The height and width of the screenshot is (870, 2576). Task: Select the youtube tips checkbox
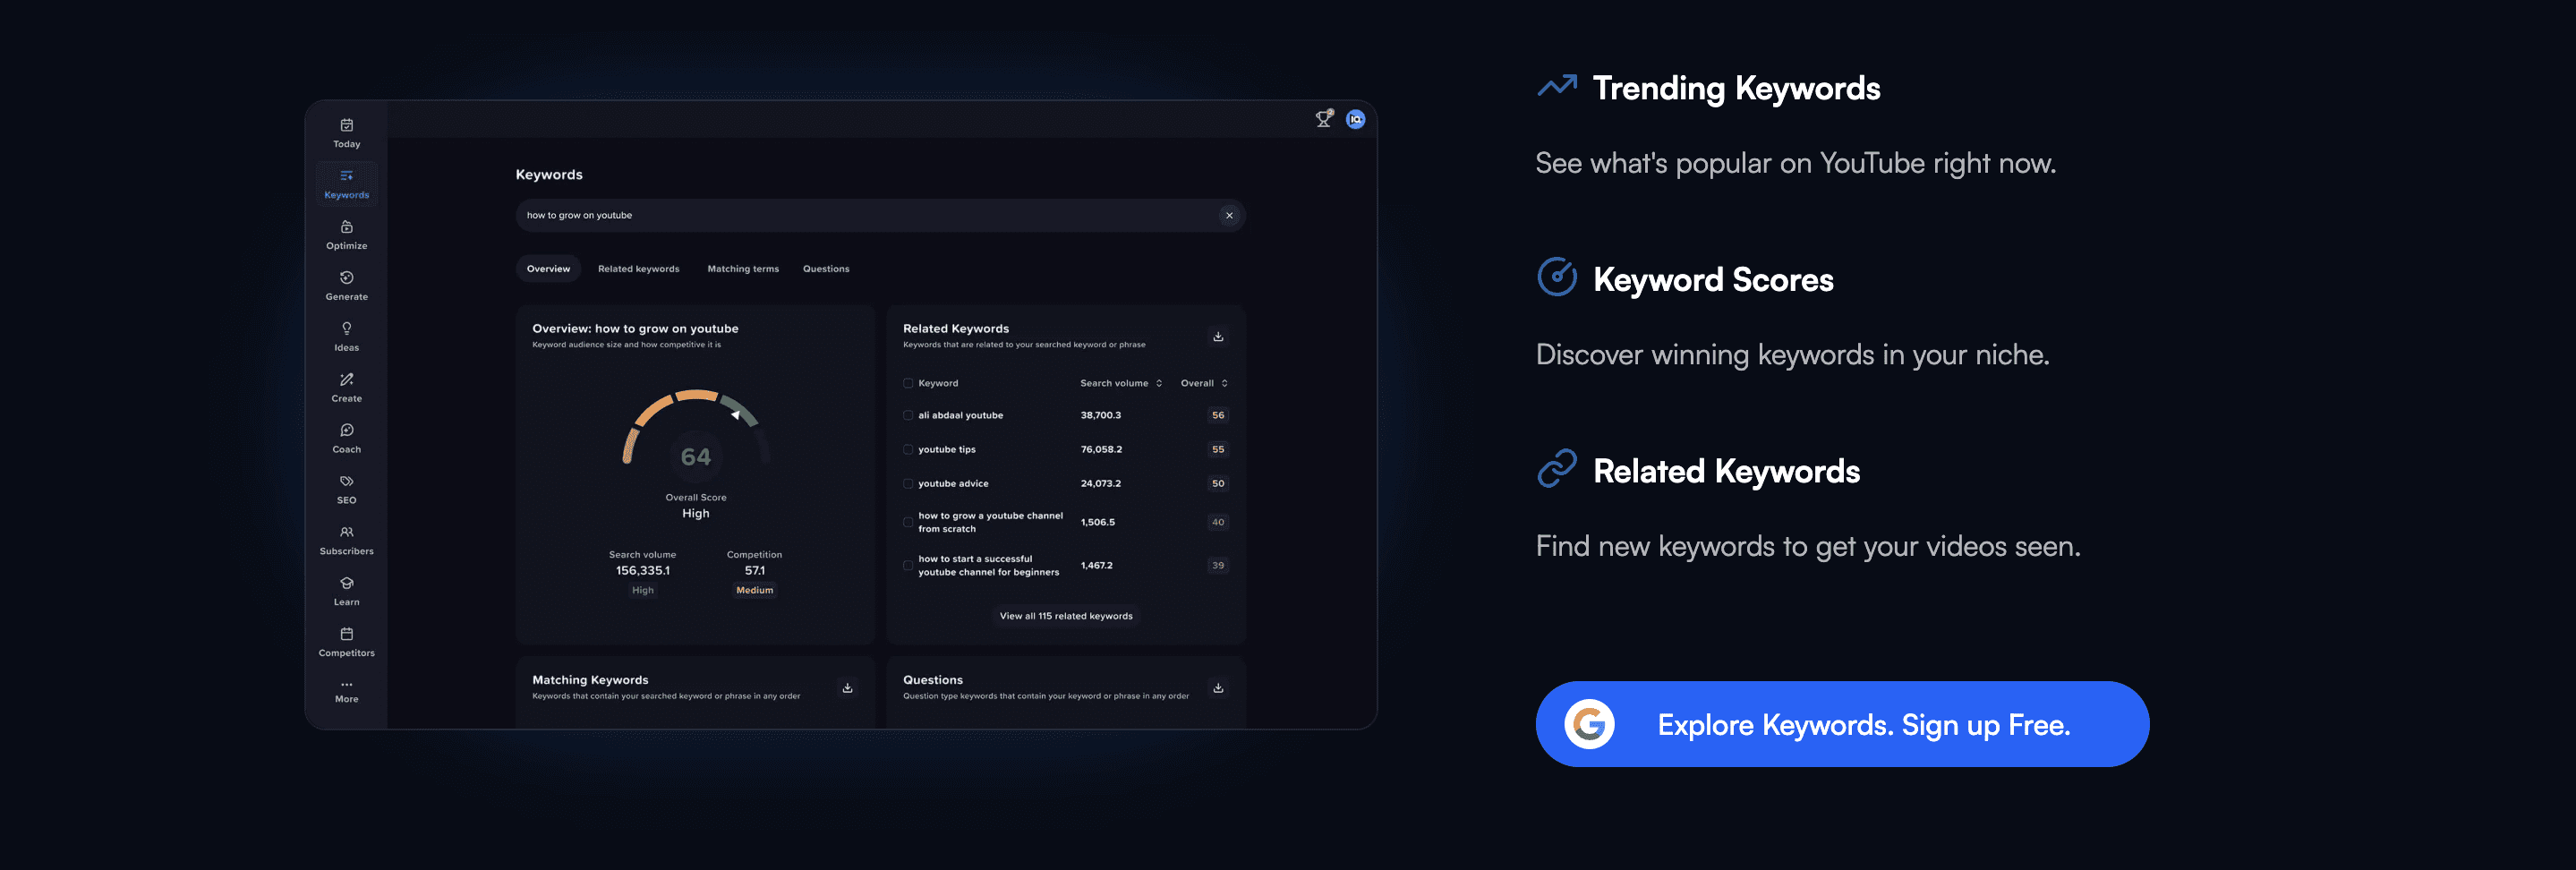point(908,449)
